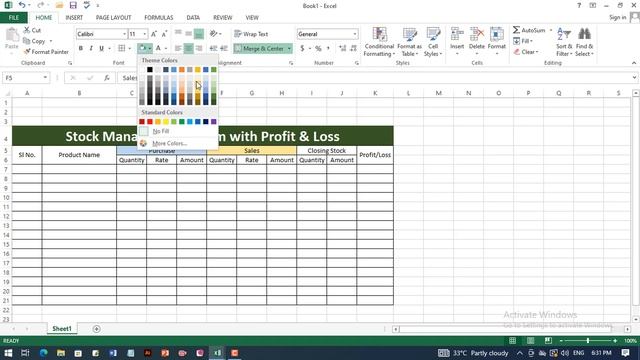Click Increase Indent icon
This screenshot has width=640, height=360.
click(x=224, y=48)
